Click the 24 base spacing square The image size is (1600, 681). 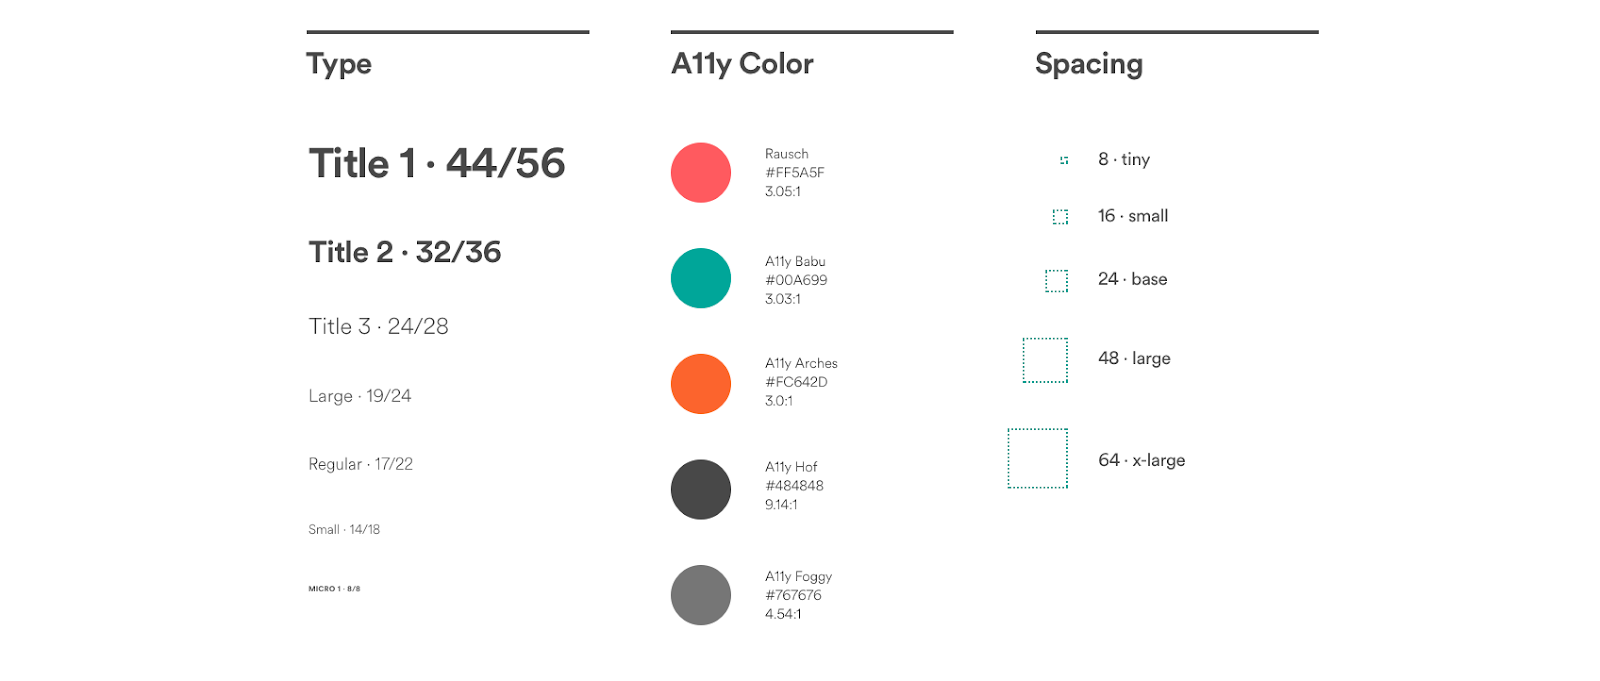pos(1056,281)
